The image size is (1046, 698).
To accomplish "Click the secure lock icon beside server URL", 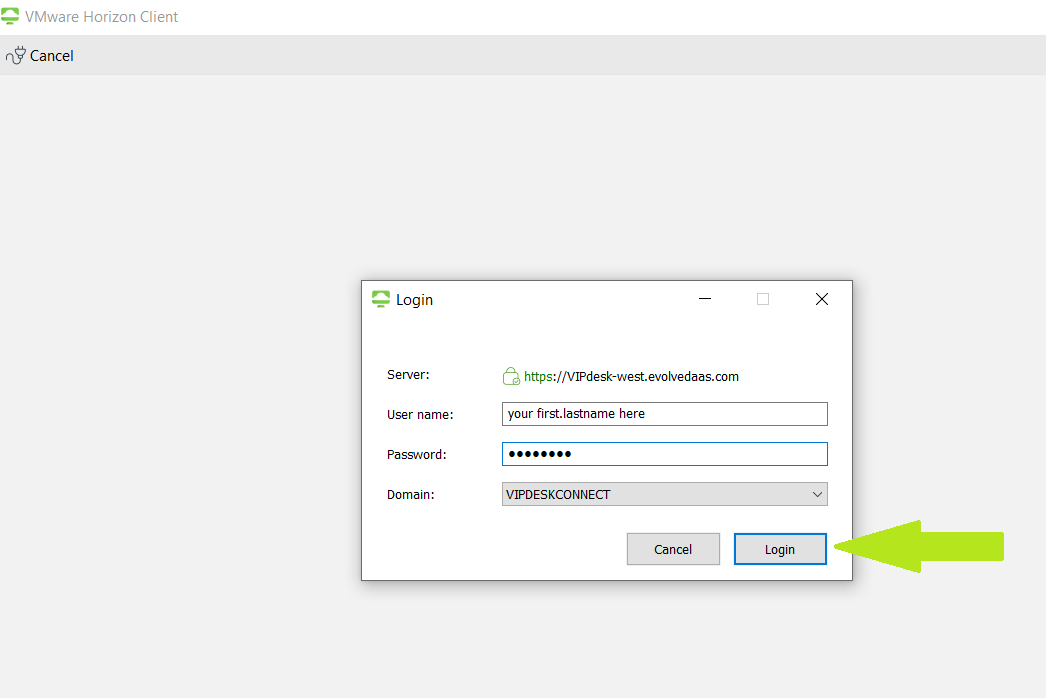I will click(511, 376).
